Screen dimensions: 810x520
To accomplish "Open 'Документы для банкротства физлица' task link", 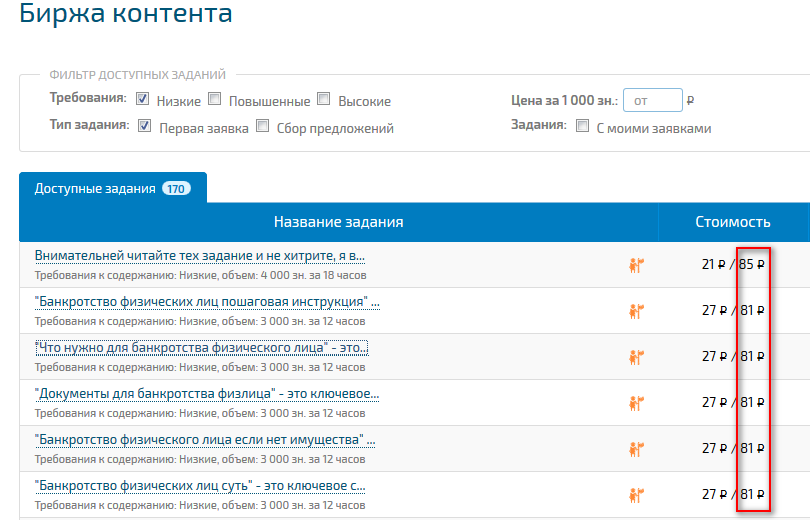I will click(207, 394).
